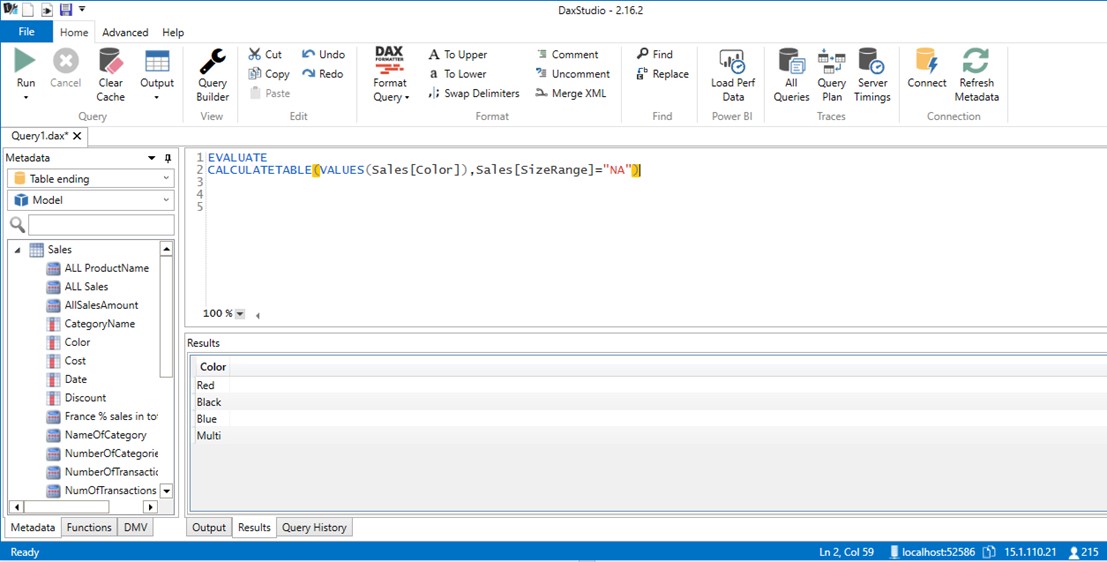Screen dimensions: 1107x562
Task: Convert selection To Upper case
Action: coord(457,54)
